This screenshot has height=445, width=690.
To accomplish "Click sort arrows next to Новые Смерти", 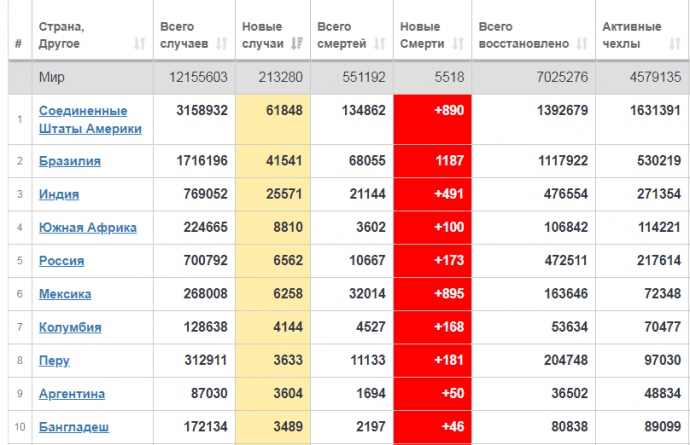I will 458,44.
